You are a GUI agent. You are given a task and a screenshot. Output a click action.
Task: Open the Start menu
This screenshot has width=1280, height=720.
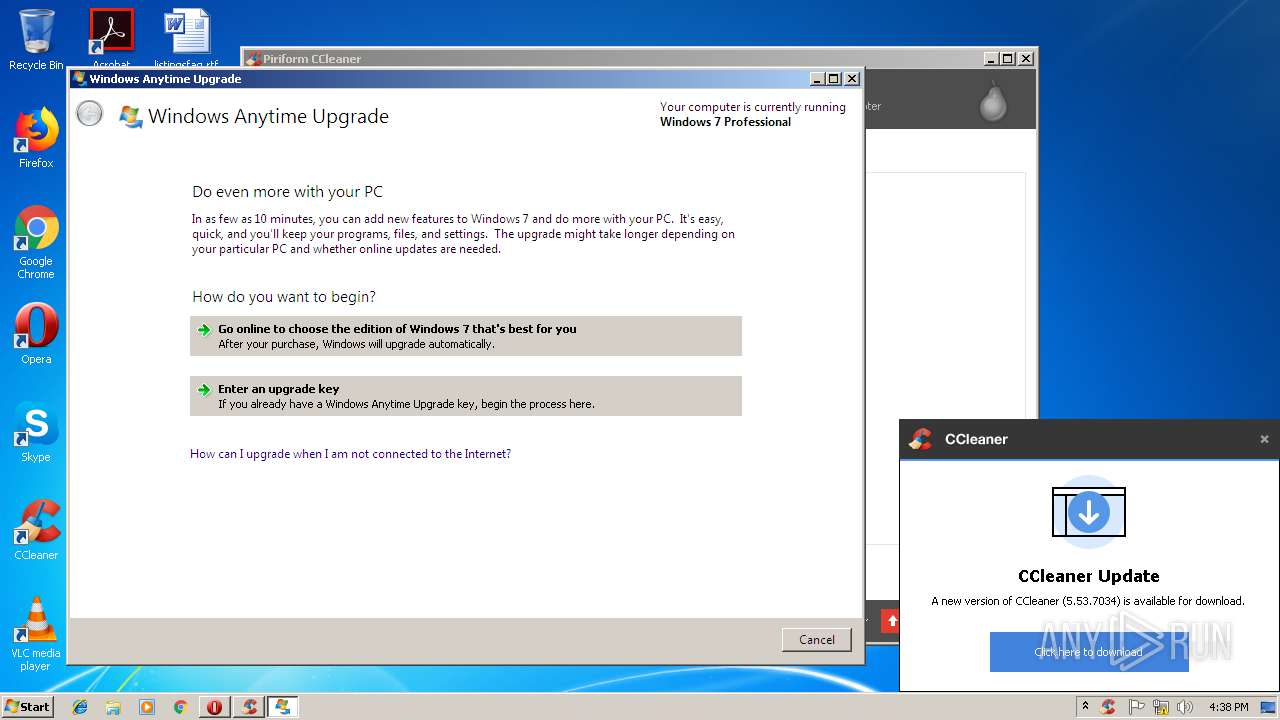tap(28, 707)
